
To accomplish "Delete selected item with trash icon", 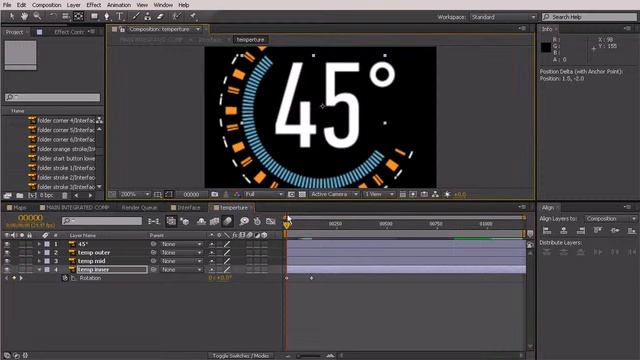I will 64,196.
